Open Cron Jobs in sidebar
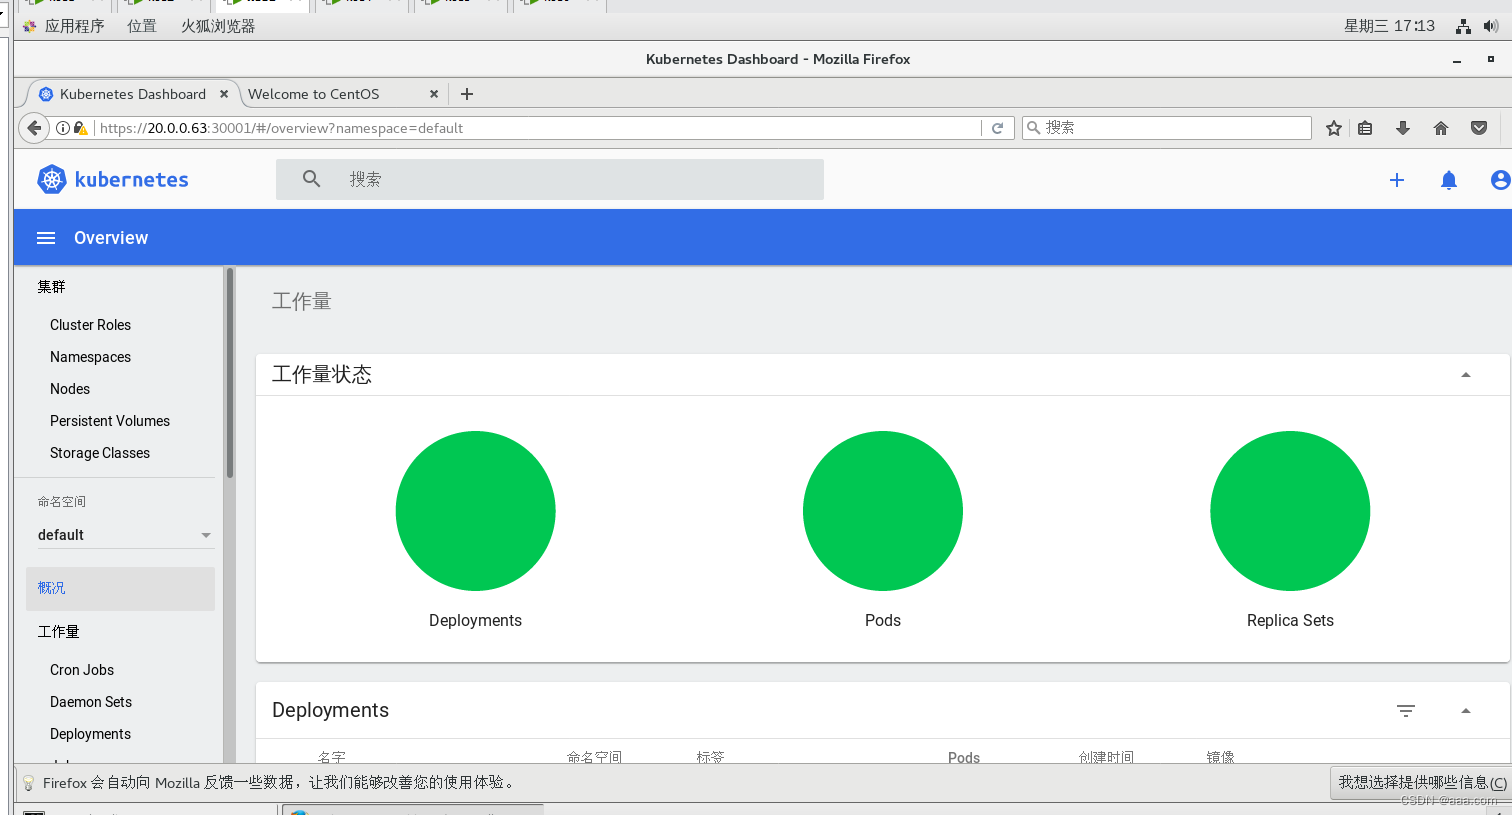The height and width of the screenshot is (815, 1512). click(x=82, y=670)
